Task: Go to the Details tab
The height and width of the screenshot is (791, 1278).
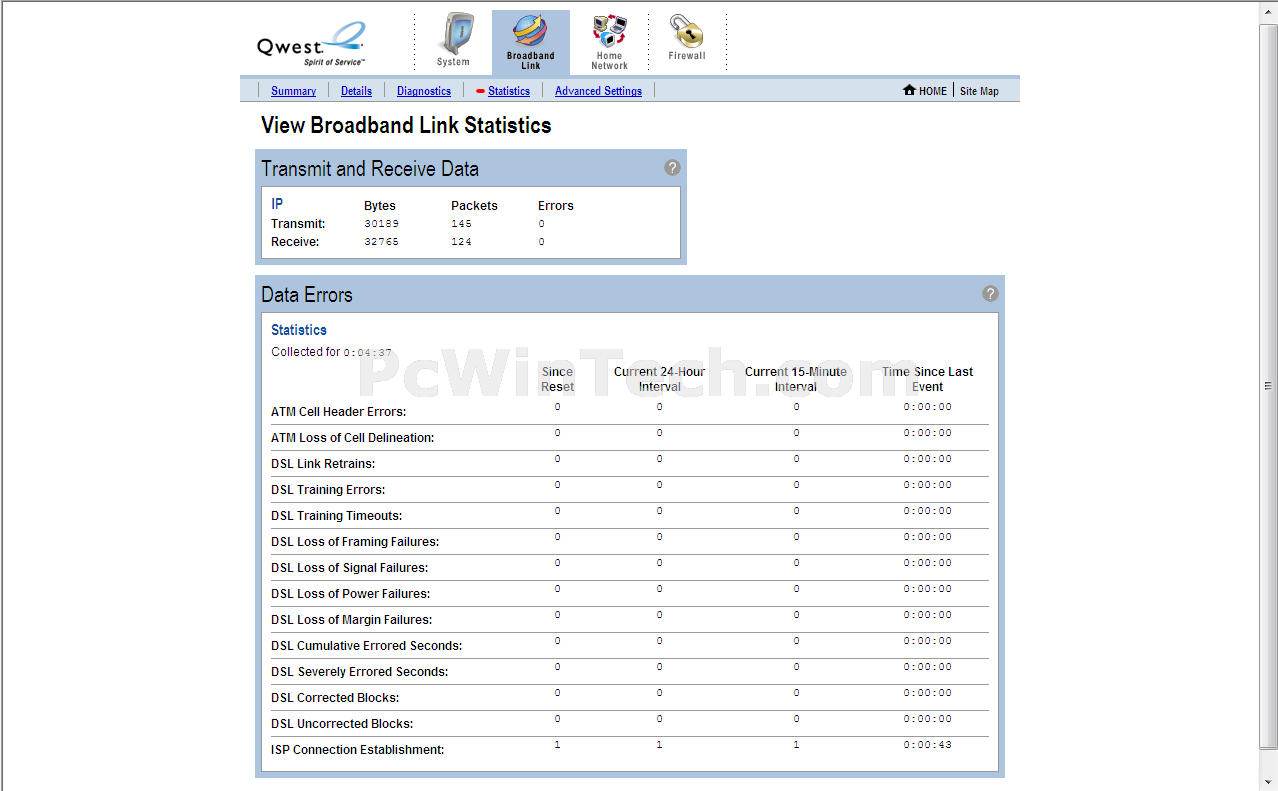Action: click(356, 91)
